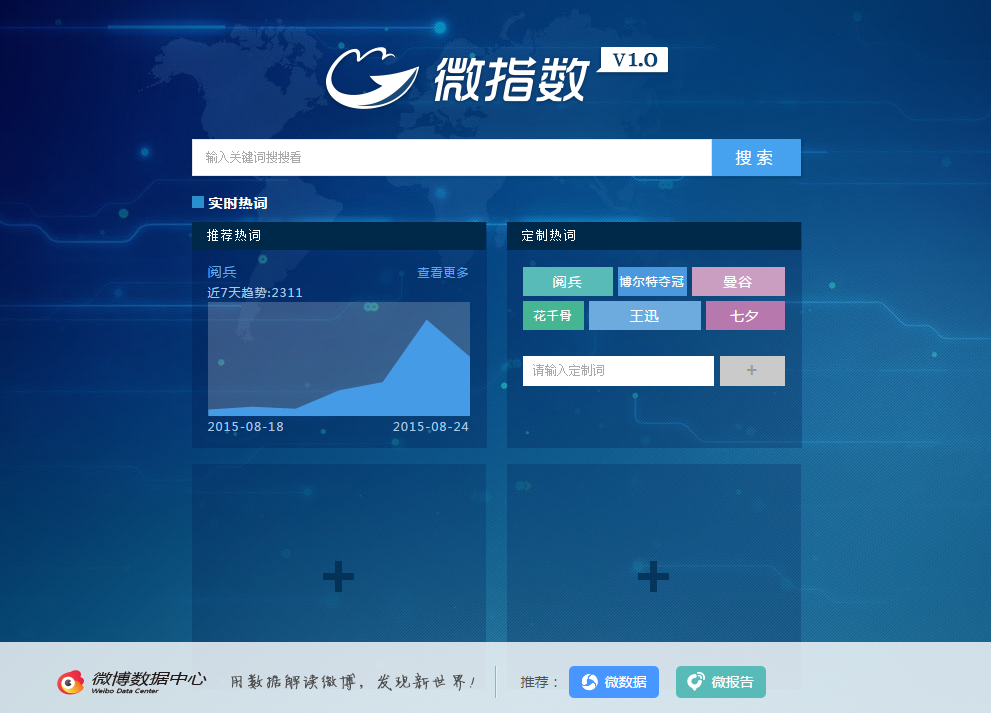
Task: Select the 花千骨 tag
Action: [x=553, y=315]
